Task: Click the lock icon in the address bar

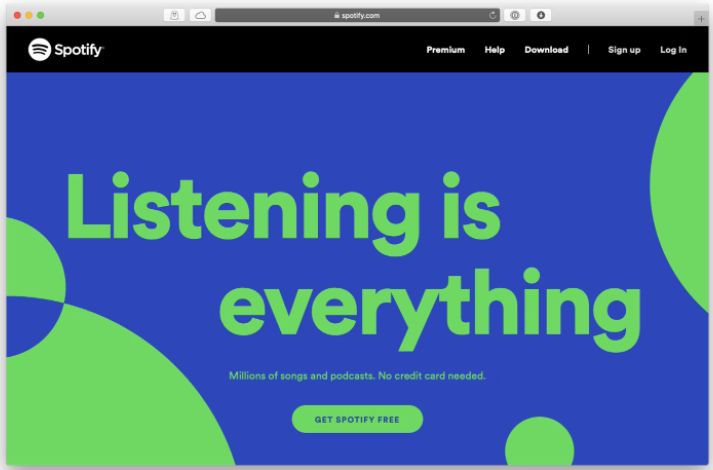Action: click(337, 15)
